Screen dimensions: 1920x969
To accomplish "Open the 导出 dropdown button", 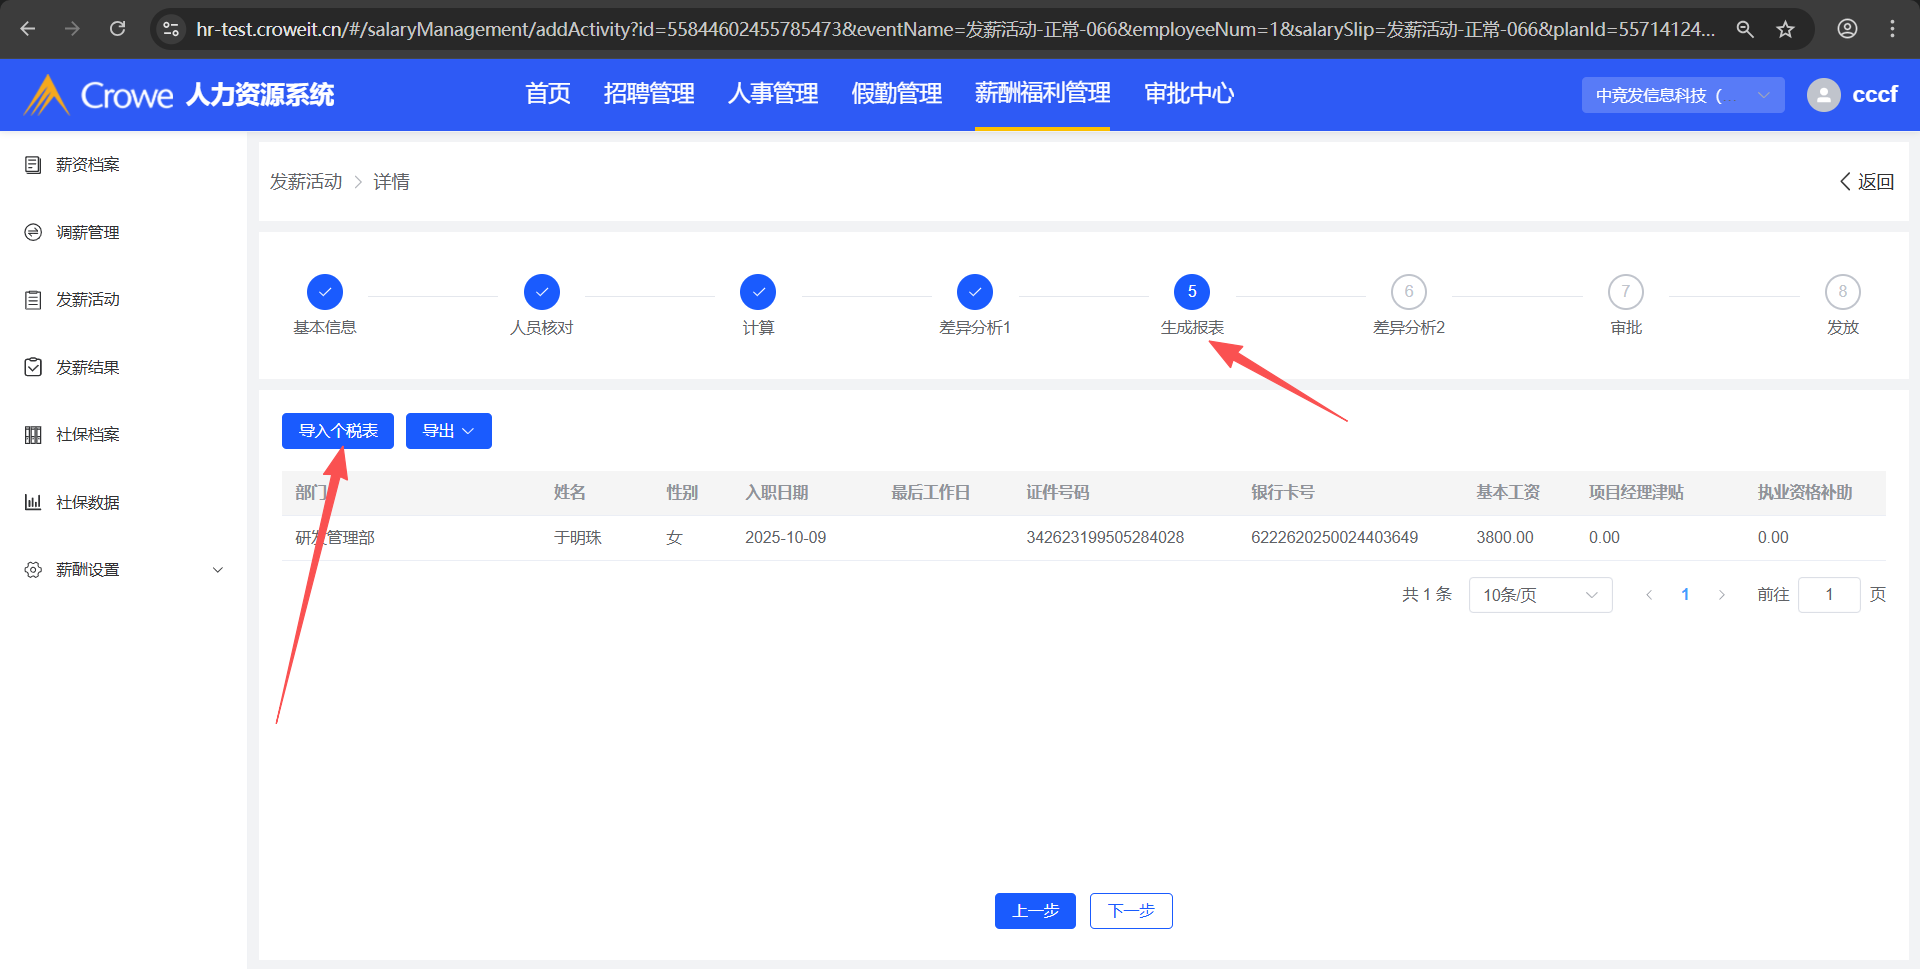I will (x=448, y=431).
